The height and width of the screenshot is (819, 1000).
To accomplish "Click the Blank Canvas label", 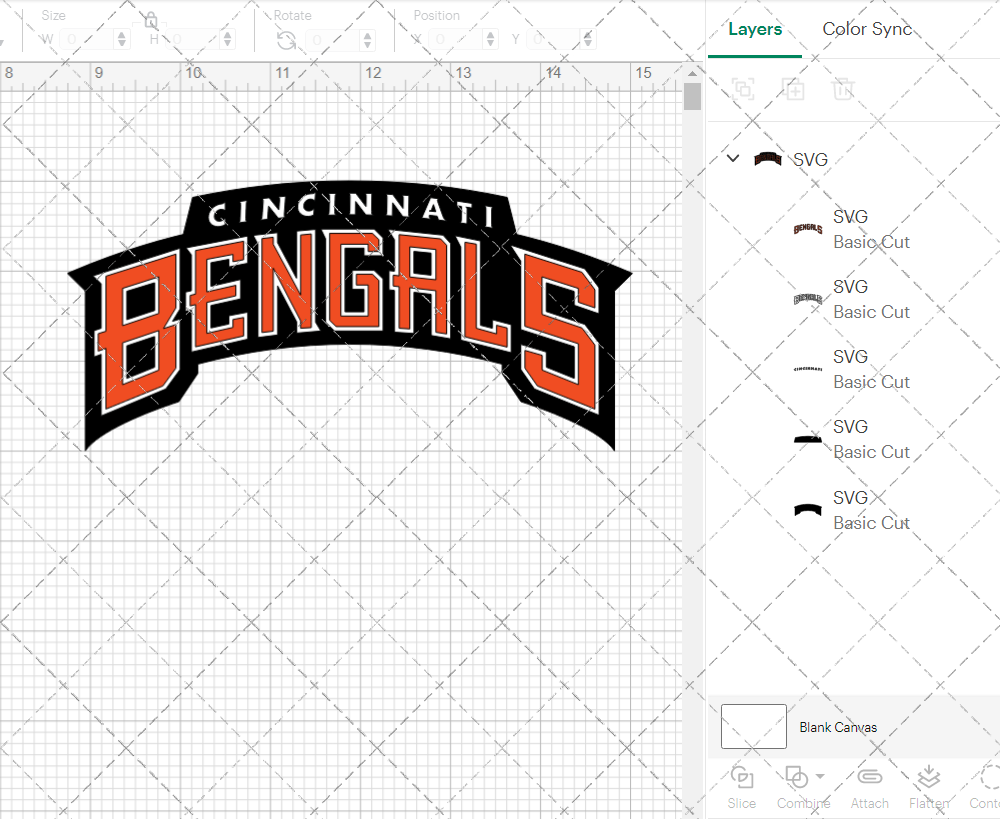I will 838,727.
